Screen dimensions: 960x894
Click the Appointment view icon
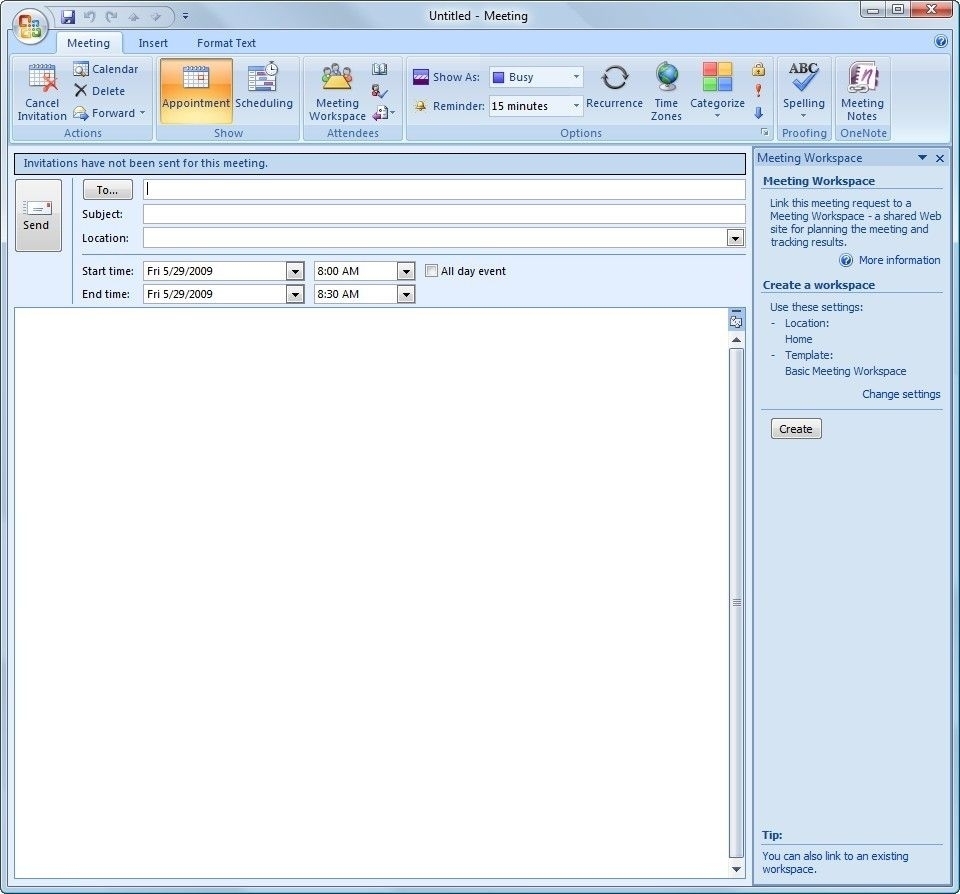196,90
